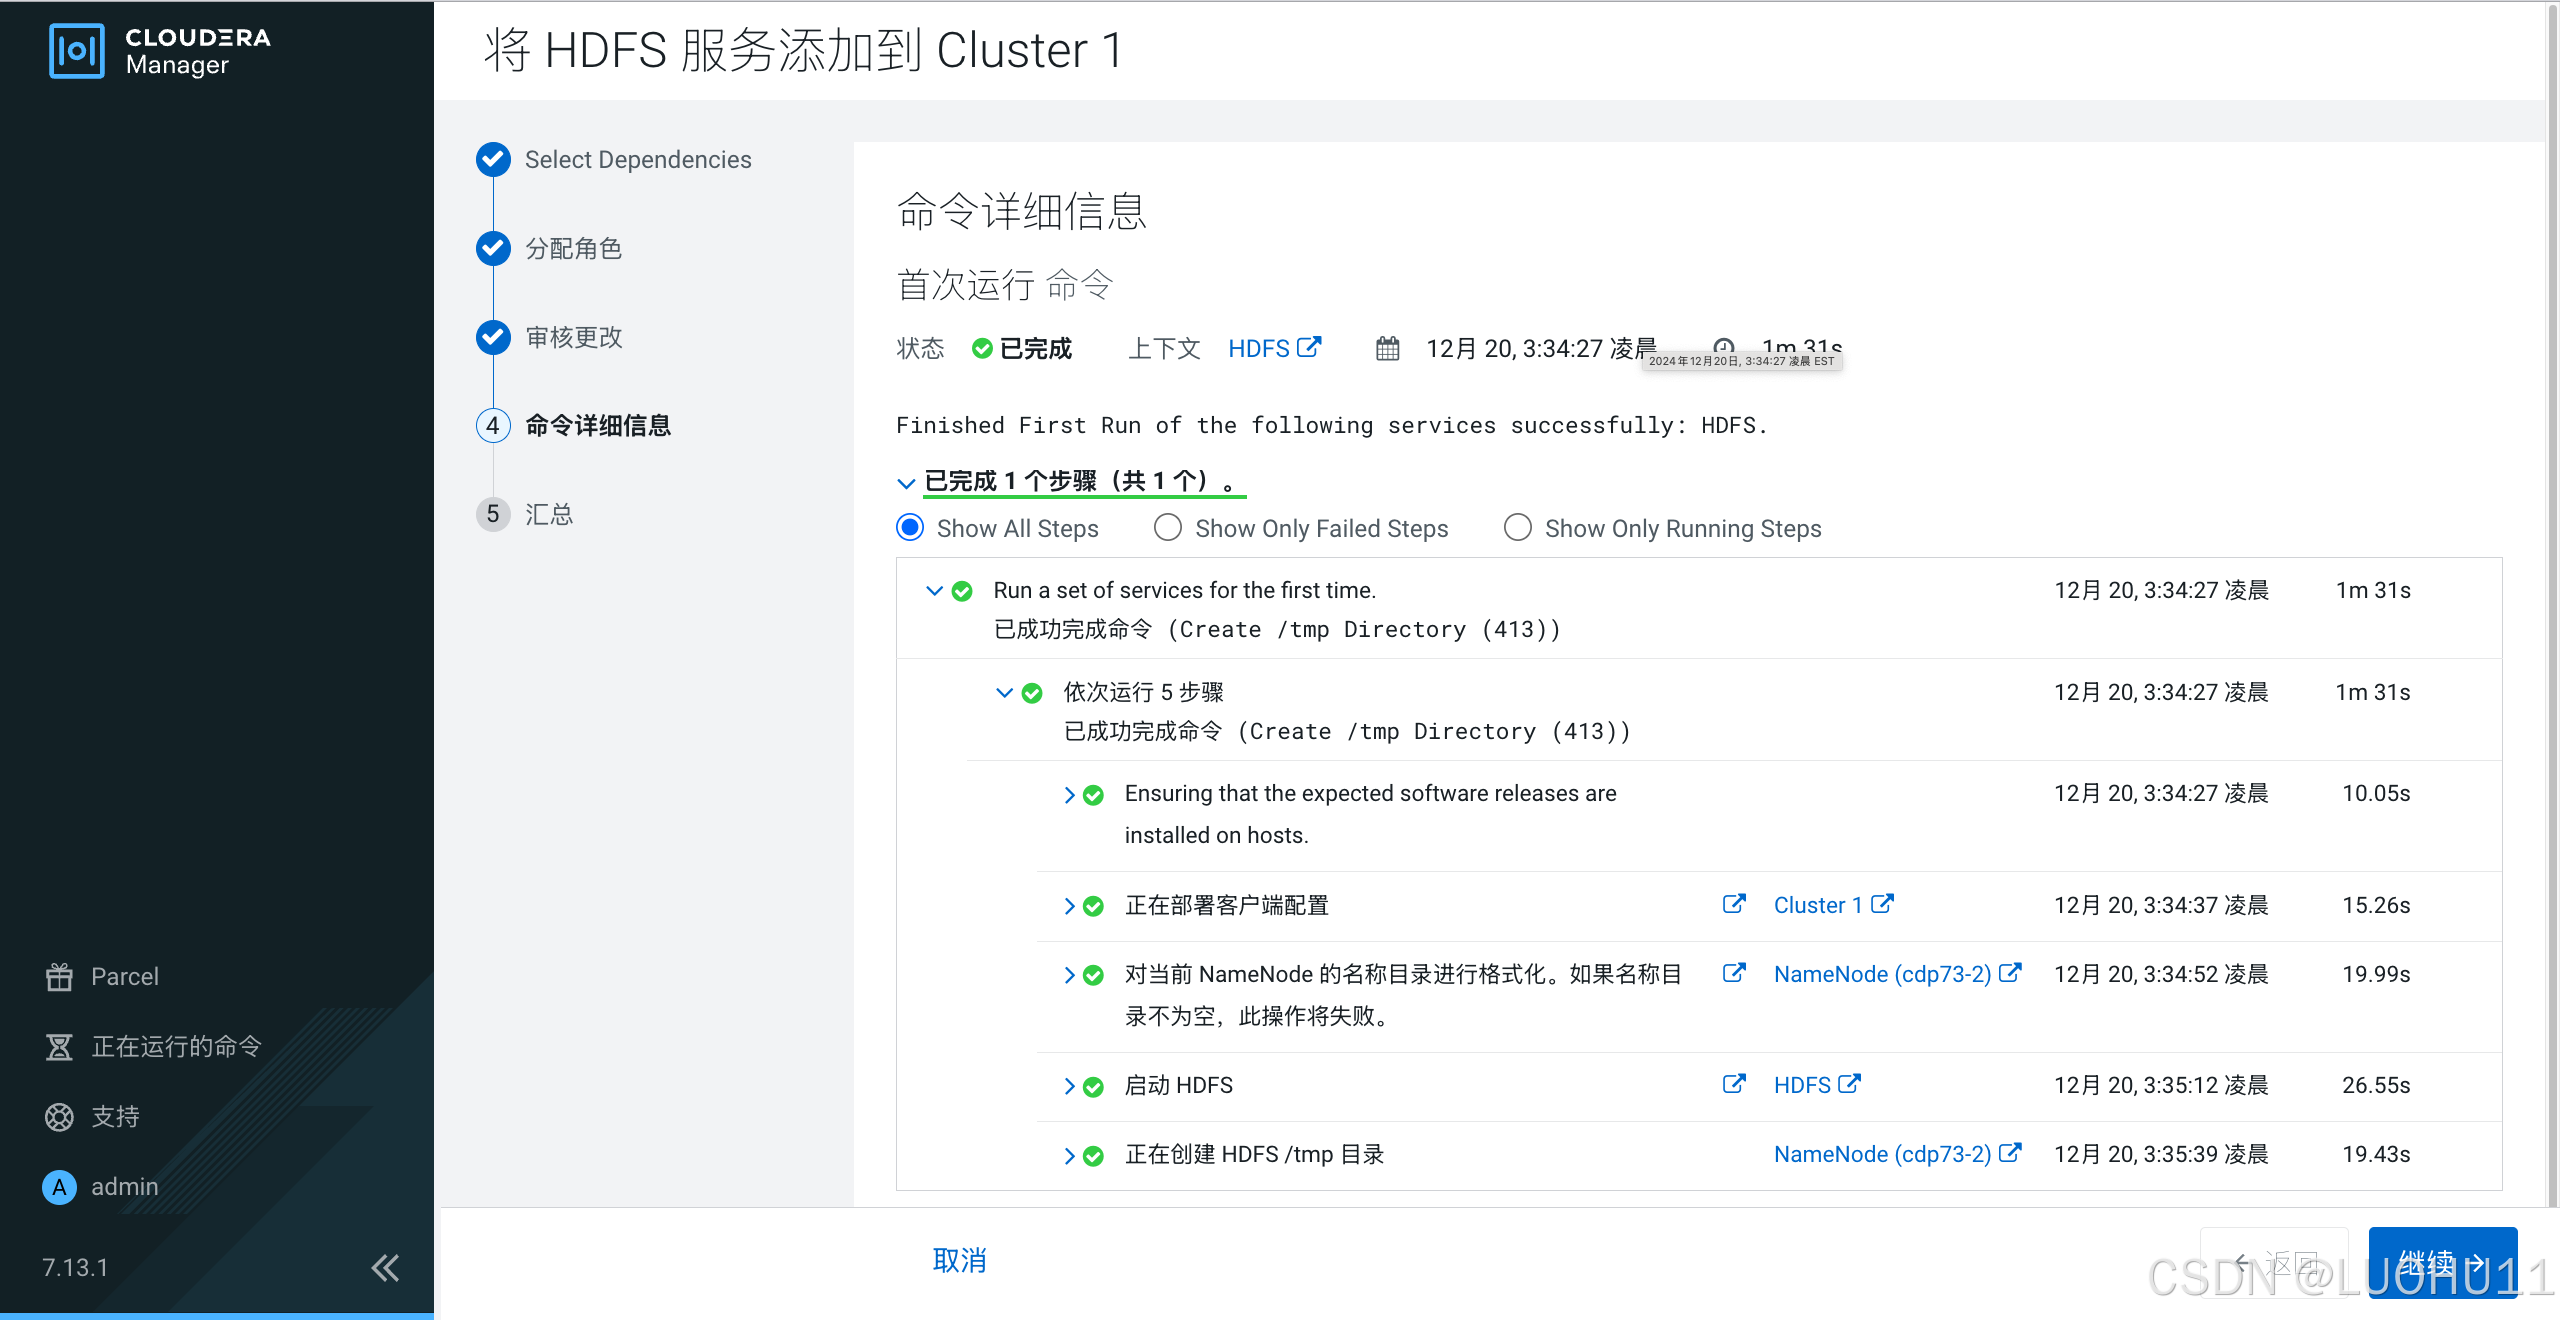Click the Cloudera Manager logo icon
The height and width of the screenshot is (1320, 2560).
pyautogui.click(x=76, y=51)
